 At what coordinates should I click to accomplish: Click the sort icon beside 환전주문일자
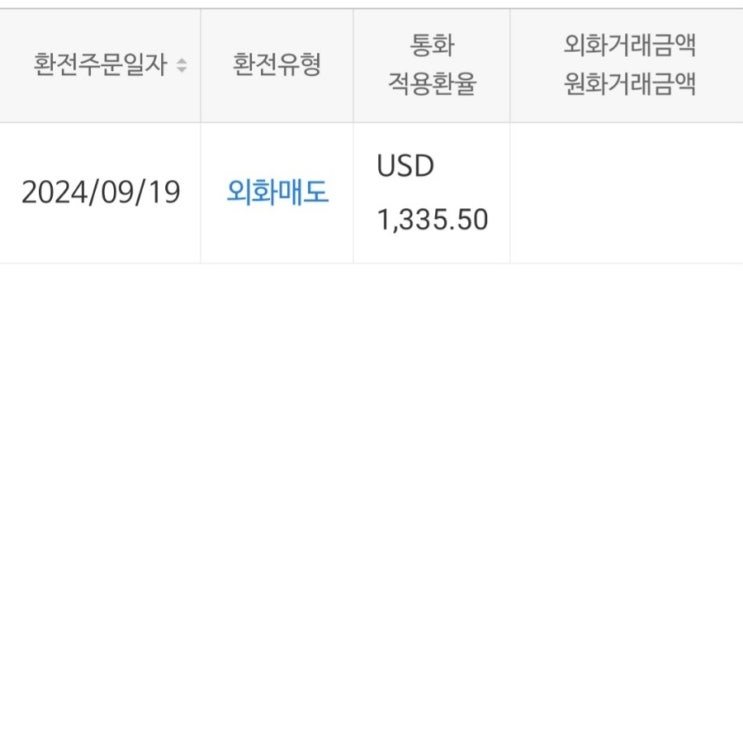181,66
